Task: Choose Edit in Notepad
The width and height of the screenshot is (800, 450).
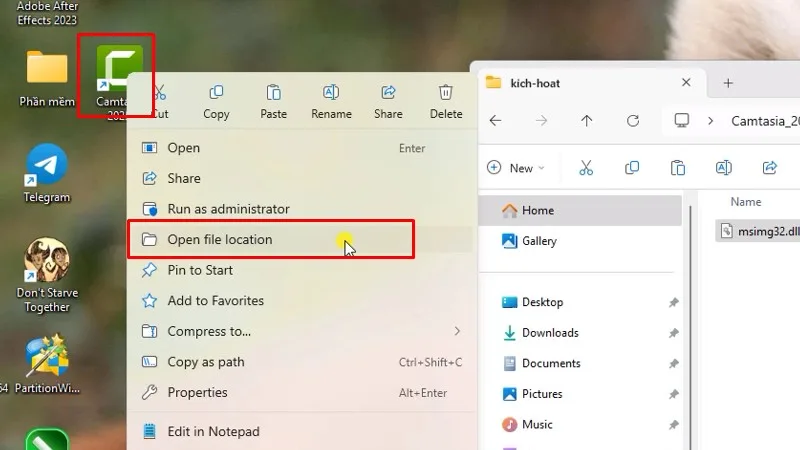Action: (x=302, y=432)
